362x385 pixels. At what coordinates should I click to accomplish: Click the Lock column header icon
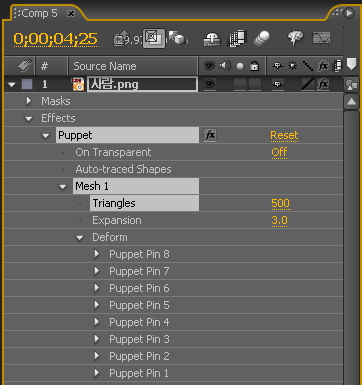click(x=254, y=66)
